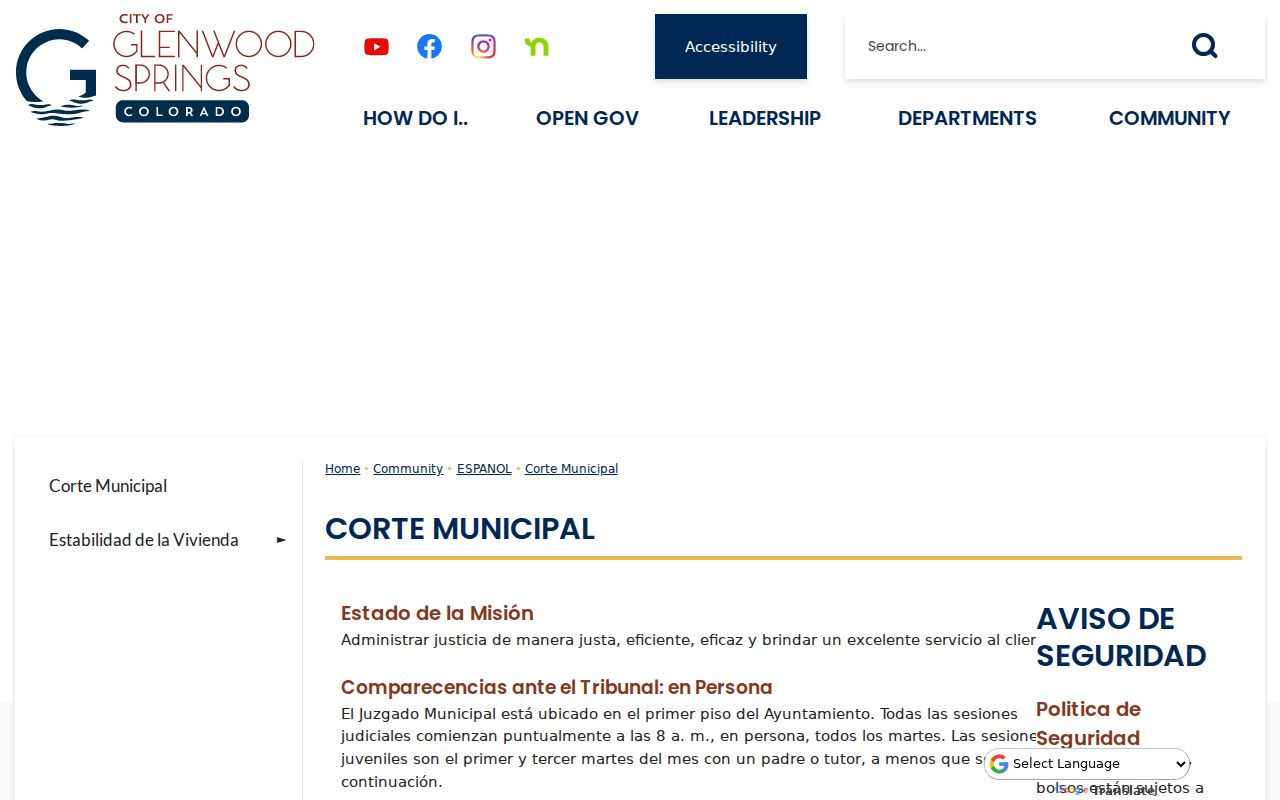Click the magnifying glass search icon
The height and width of the screenshot is (800, 1280).
[x=1204, y=46]
